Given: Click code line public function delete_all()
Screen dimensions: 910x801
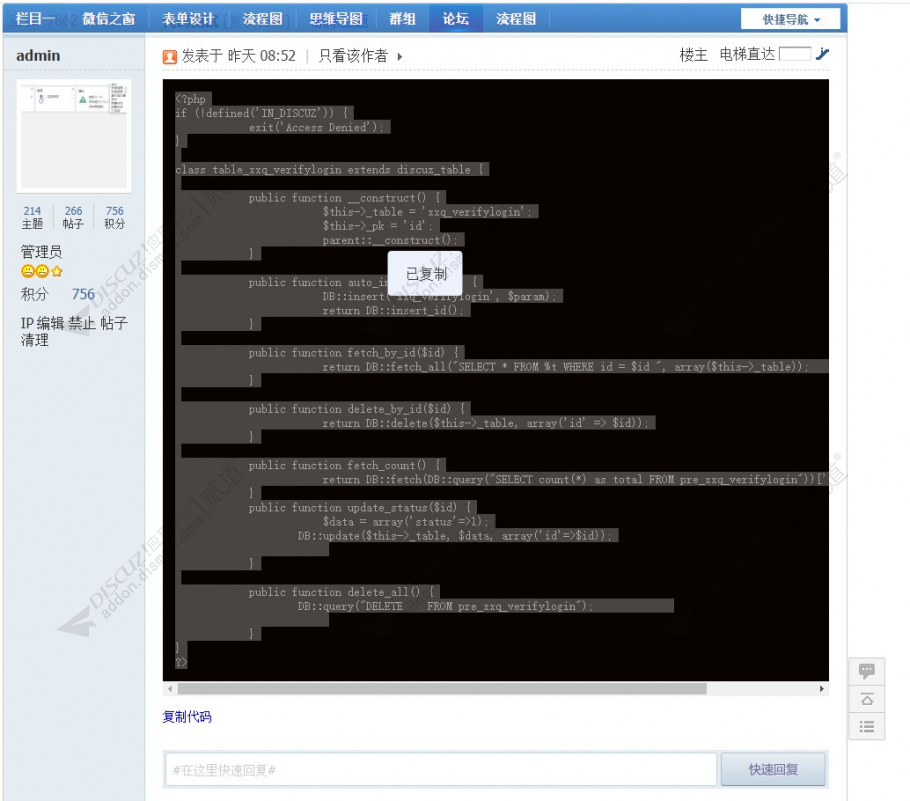Looking at the screenshot, I should (x=344, y=592).
